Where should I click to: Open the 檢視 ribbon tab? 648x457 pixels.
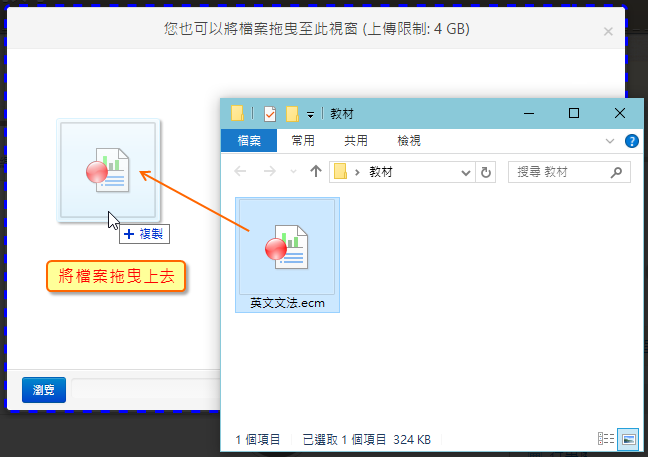pos(409,141)
